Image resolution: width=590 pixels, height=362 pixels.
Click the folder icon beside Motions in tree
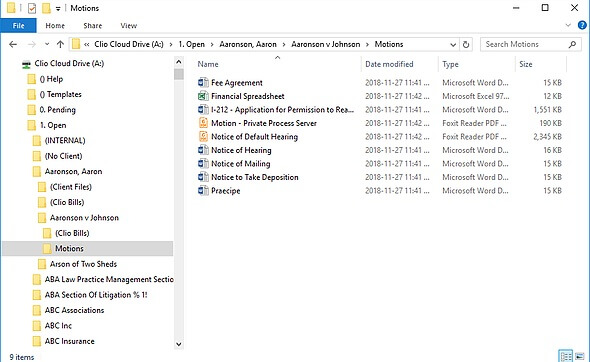point(47,248)
